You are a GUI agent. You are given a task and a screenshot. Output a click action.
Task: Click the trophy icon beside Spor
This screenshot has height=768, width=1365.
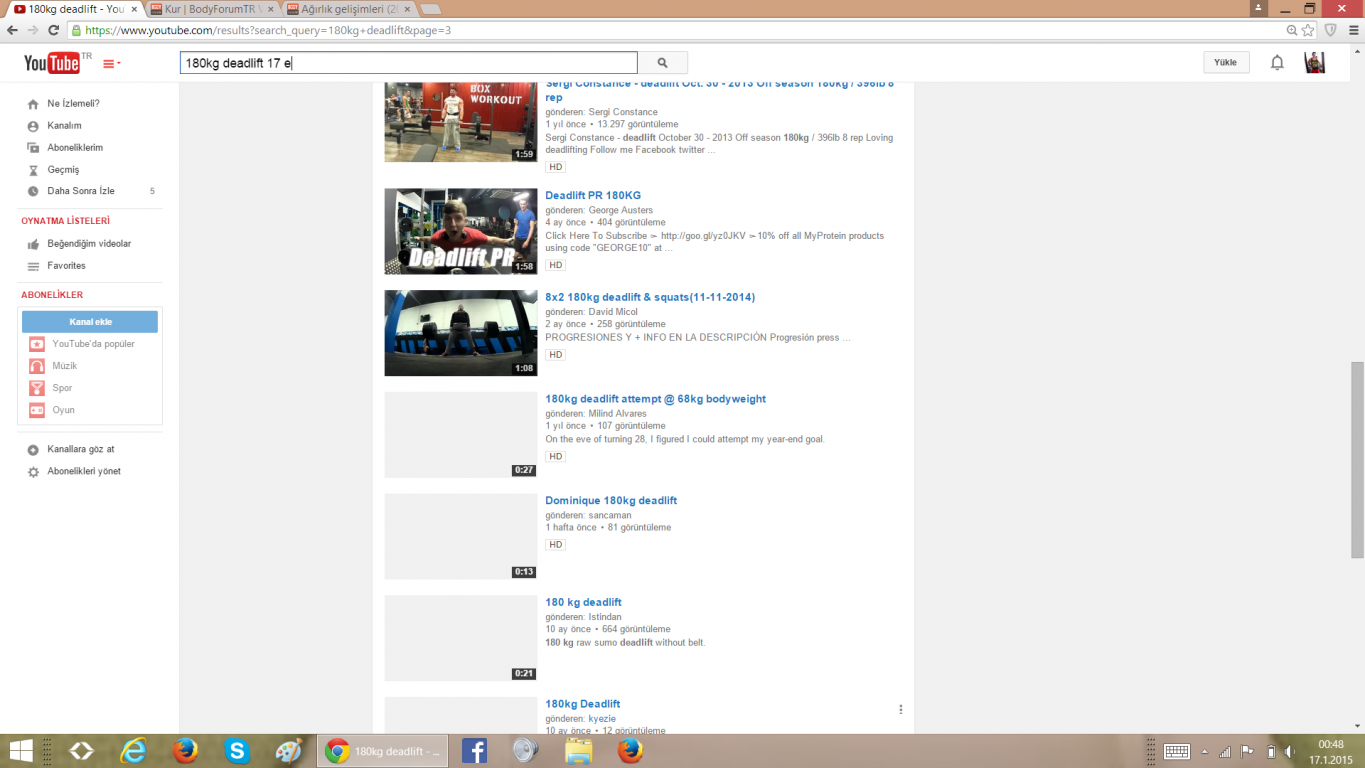pos(36,388)
